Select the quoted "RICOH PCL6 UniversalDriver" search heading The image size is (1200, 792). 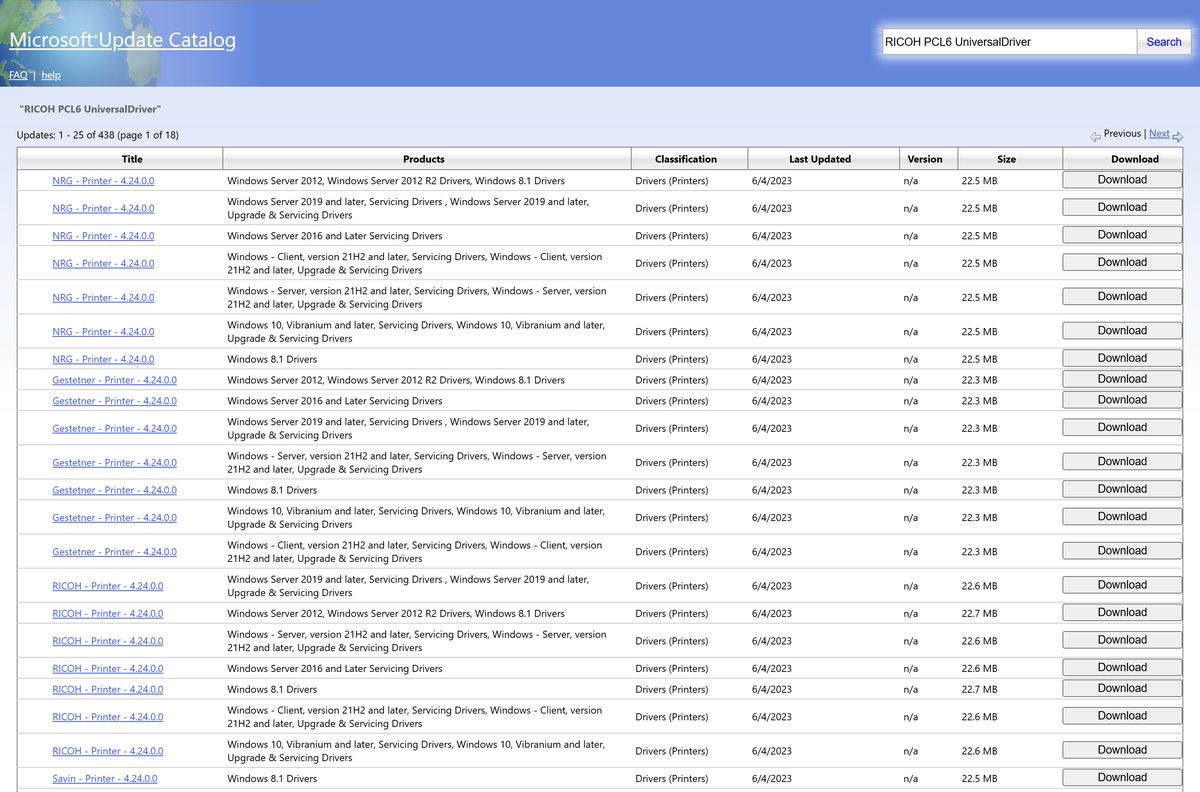[x=90, y=108]
